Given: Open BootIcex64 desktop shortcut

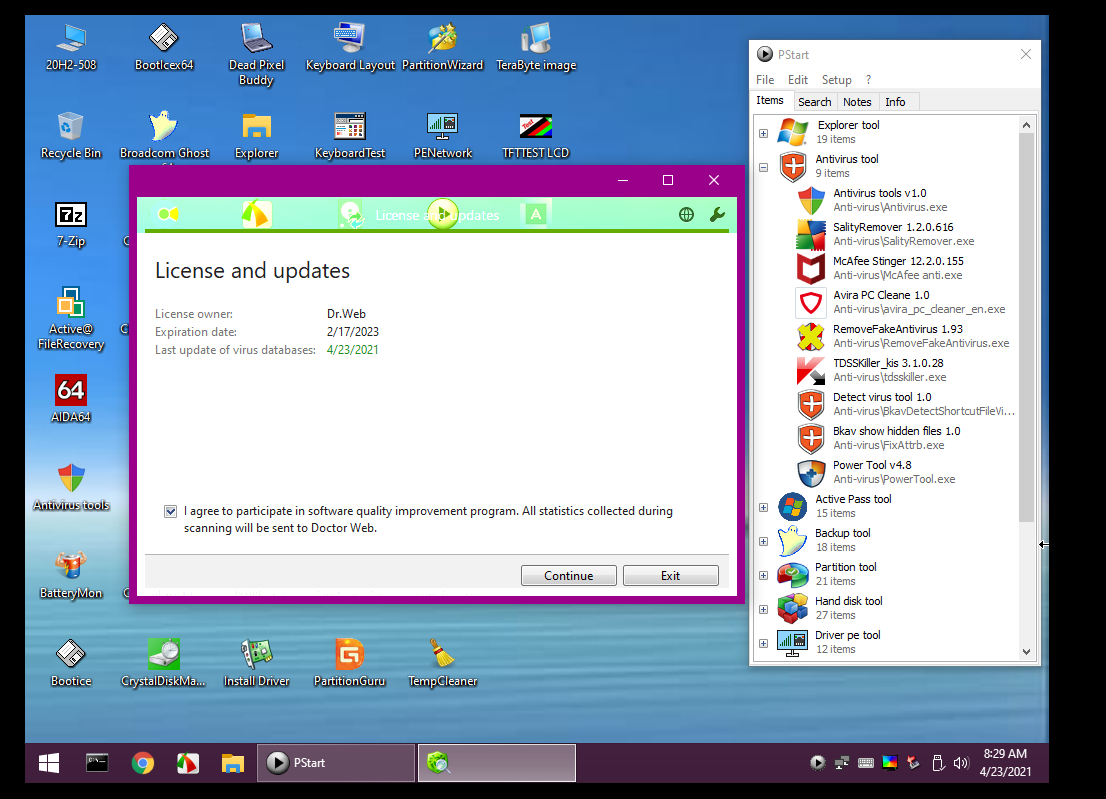Looking at the screenshot, I should (x=164, y=48).
